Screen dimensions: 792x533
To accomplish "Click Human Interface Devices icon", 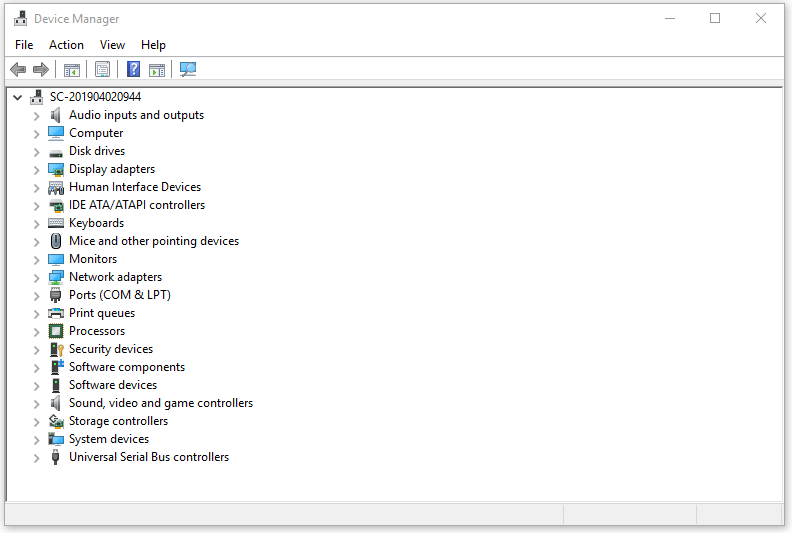I will 56,187.
